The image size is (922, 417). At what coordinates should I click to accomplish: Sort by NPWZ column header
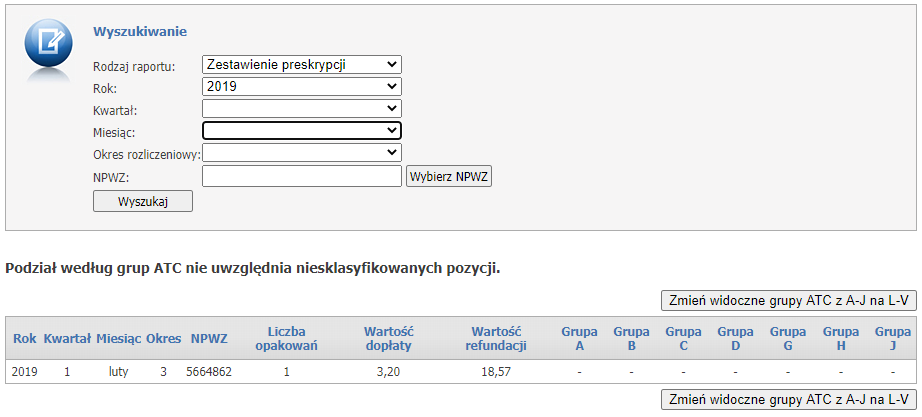(209, 339)
